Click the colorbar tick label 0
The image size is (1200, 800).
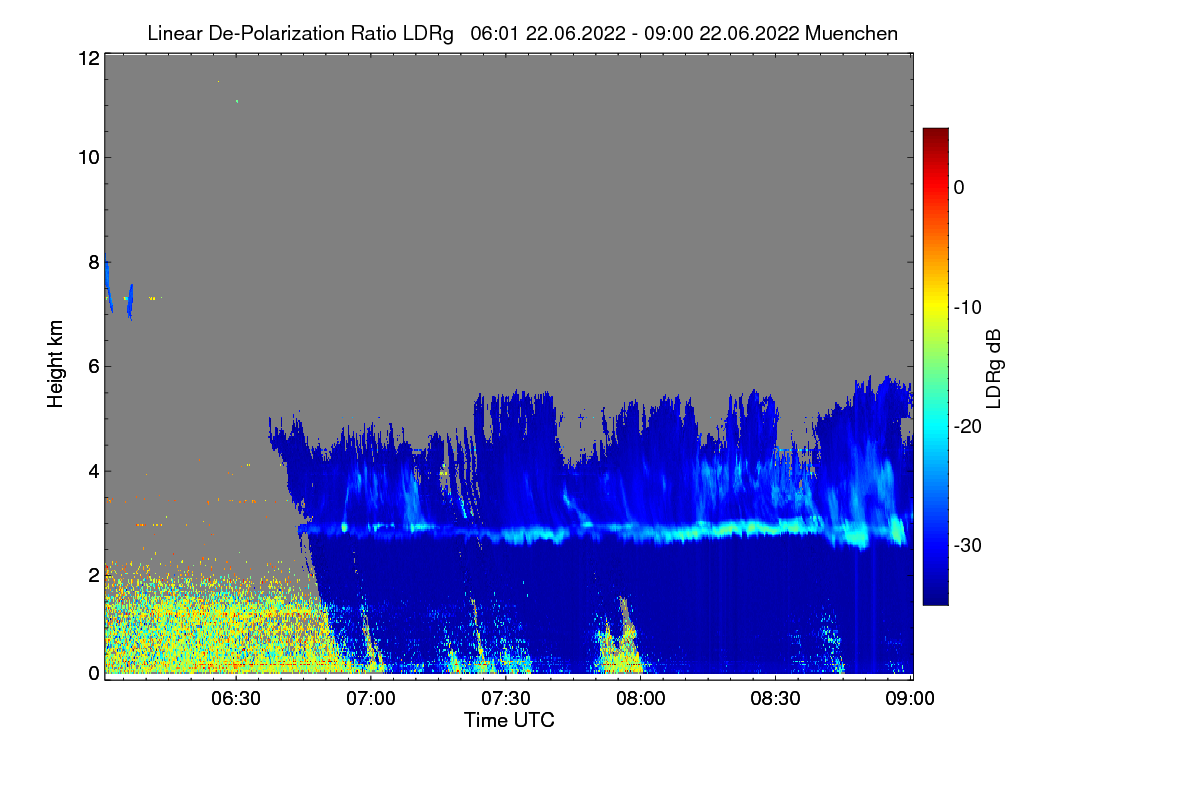point(959,187)
